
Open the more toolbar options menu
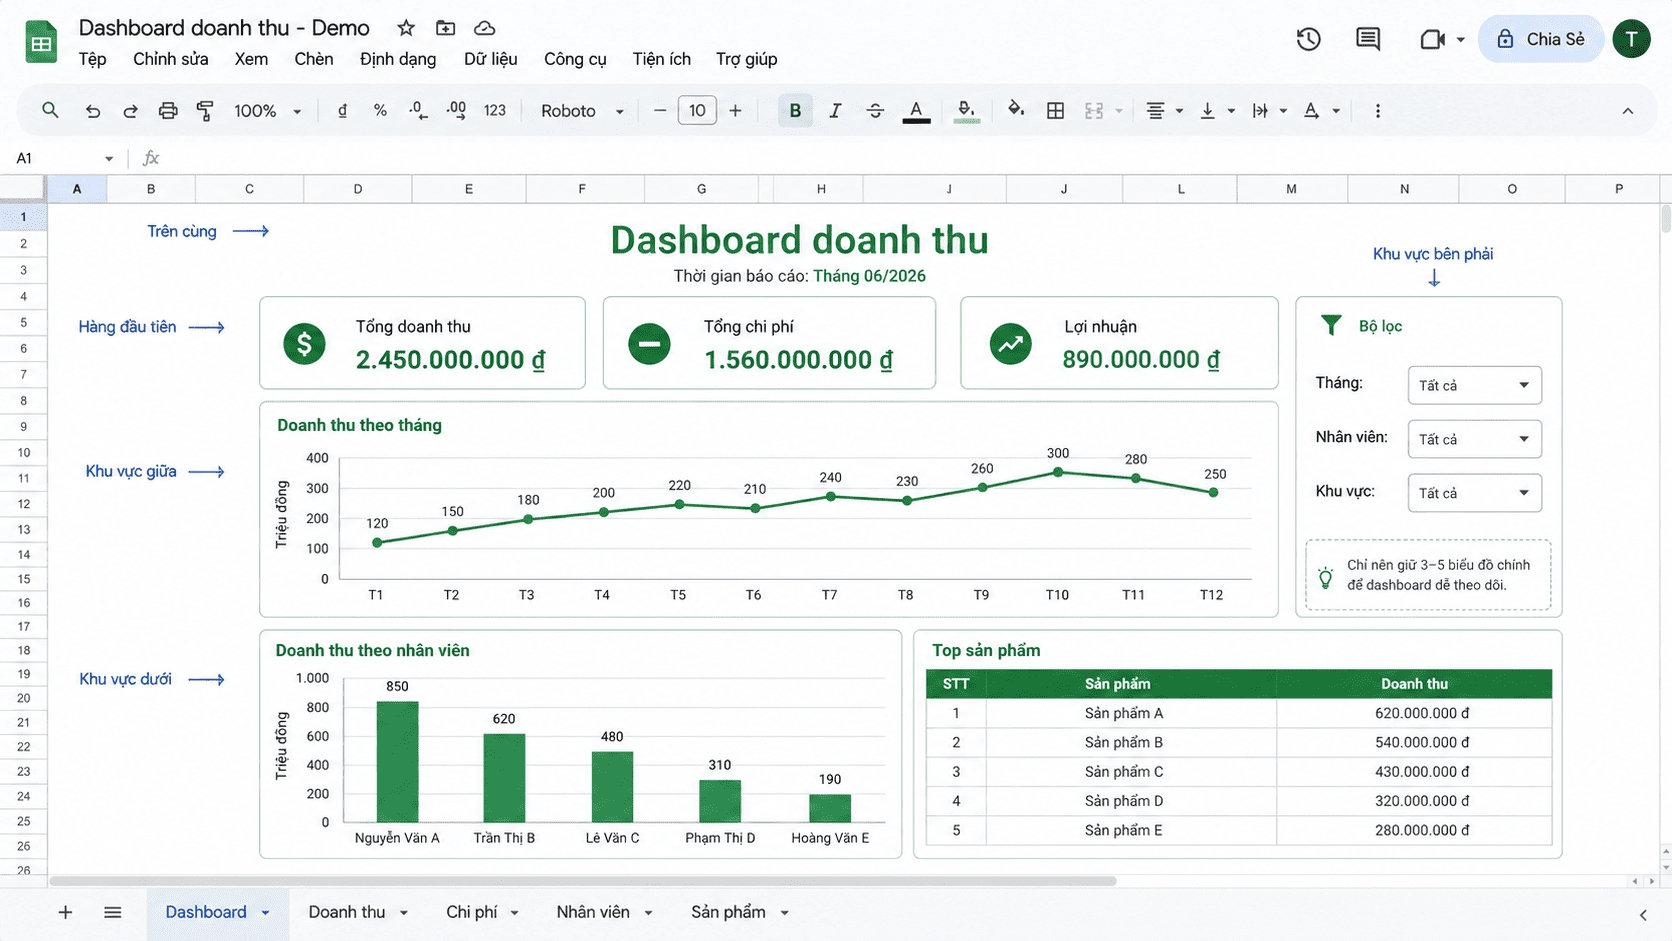tap(1378, 111)
